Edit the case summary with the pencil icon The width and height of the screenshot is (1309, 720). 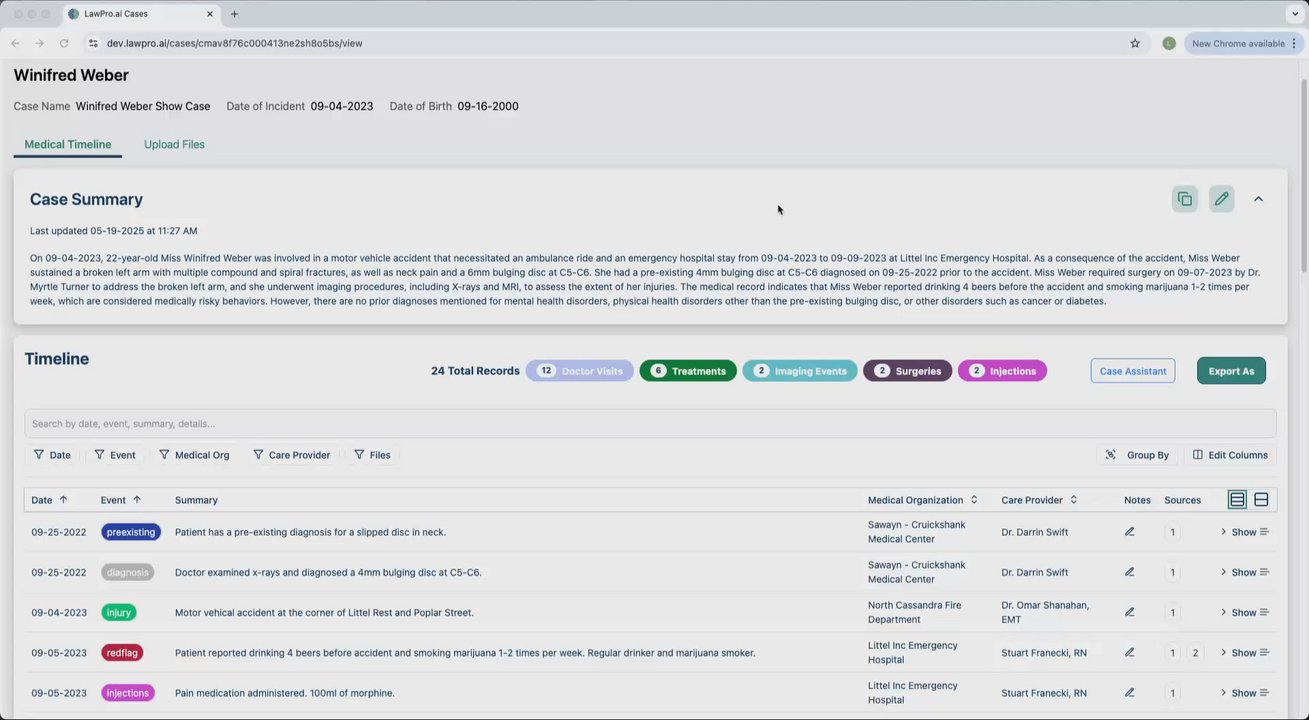coord(1221,199)
